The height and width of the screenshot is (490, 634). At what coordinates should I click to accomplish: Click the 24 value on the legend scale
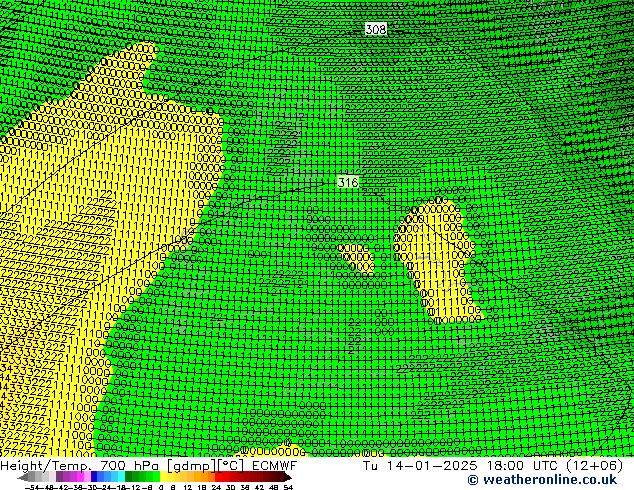tap(216, 487)
